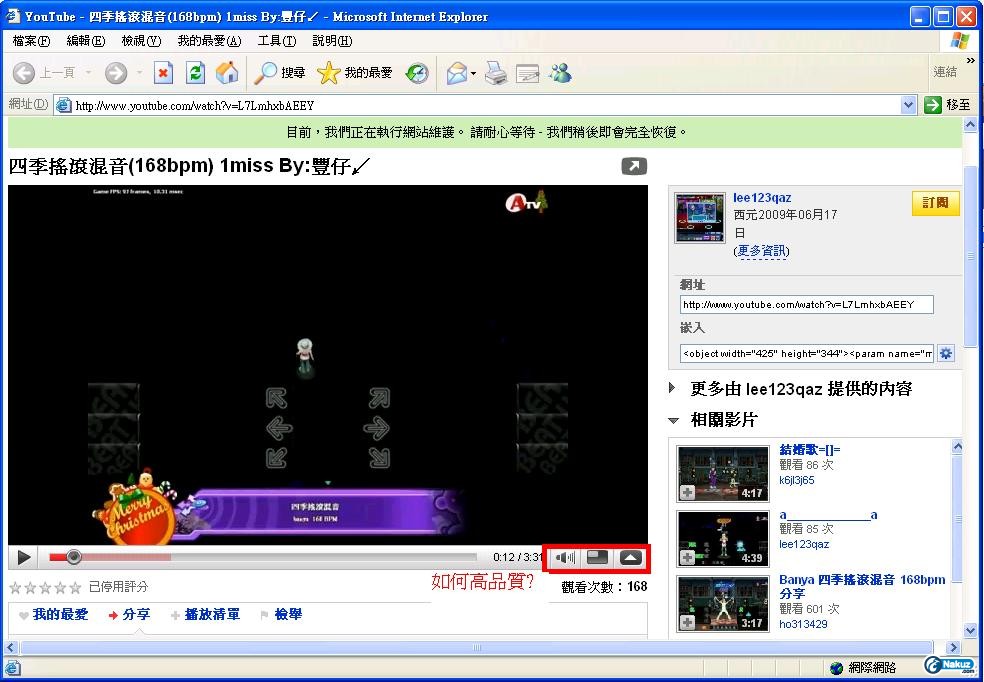984x682 pixels.
Task: Pop out video with arrow icon
Action: pos(634,166)
